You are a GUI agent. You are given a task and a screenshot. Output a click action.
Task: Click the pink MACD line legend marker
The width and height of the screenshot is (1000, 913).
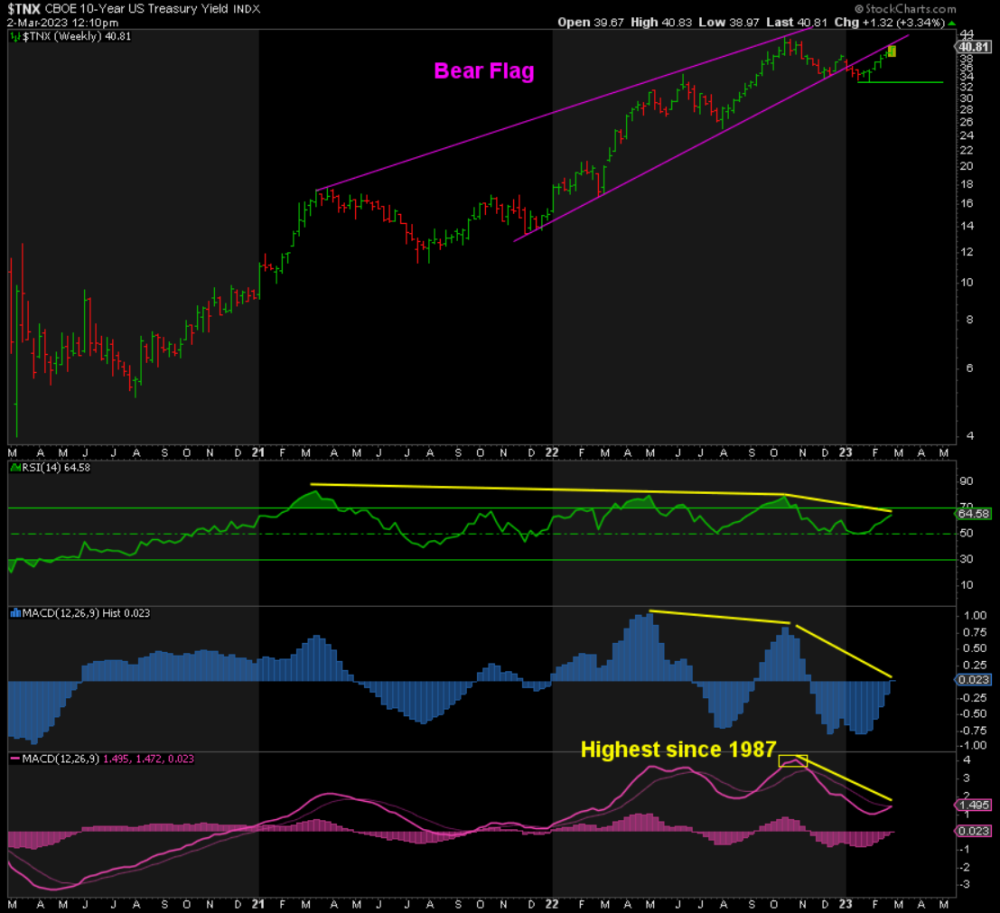(x=15, y=759)
